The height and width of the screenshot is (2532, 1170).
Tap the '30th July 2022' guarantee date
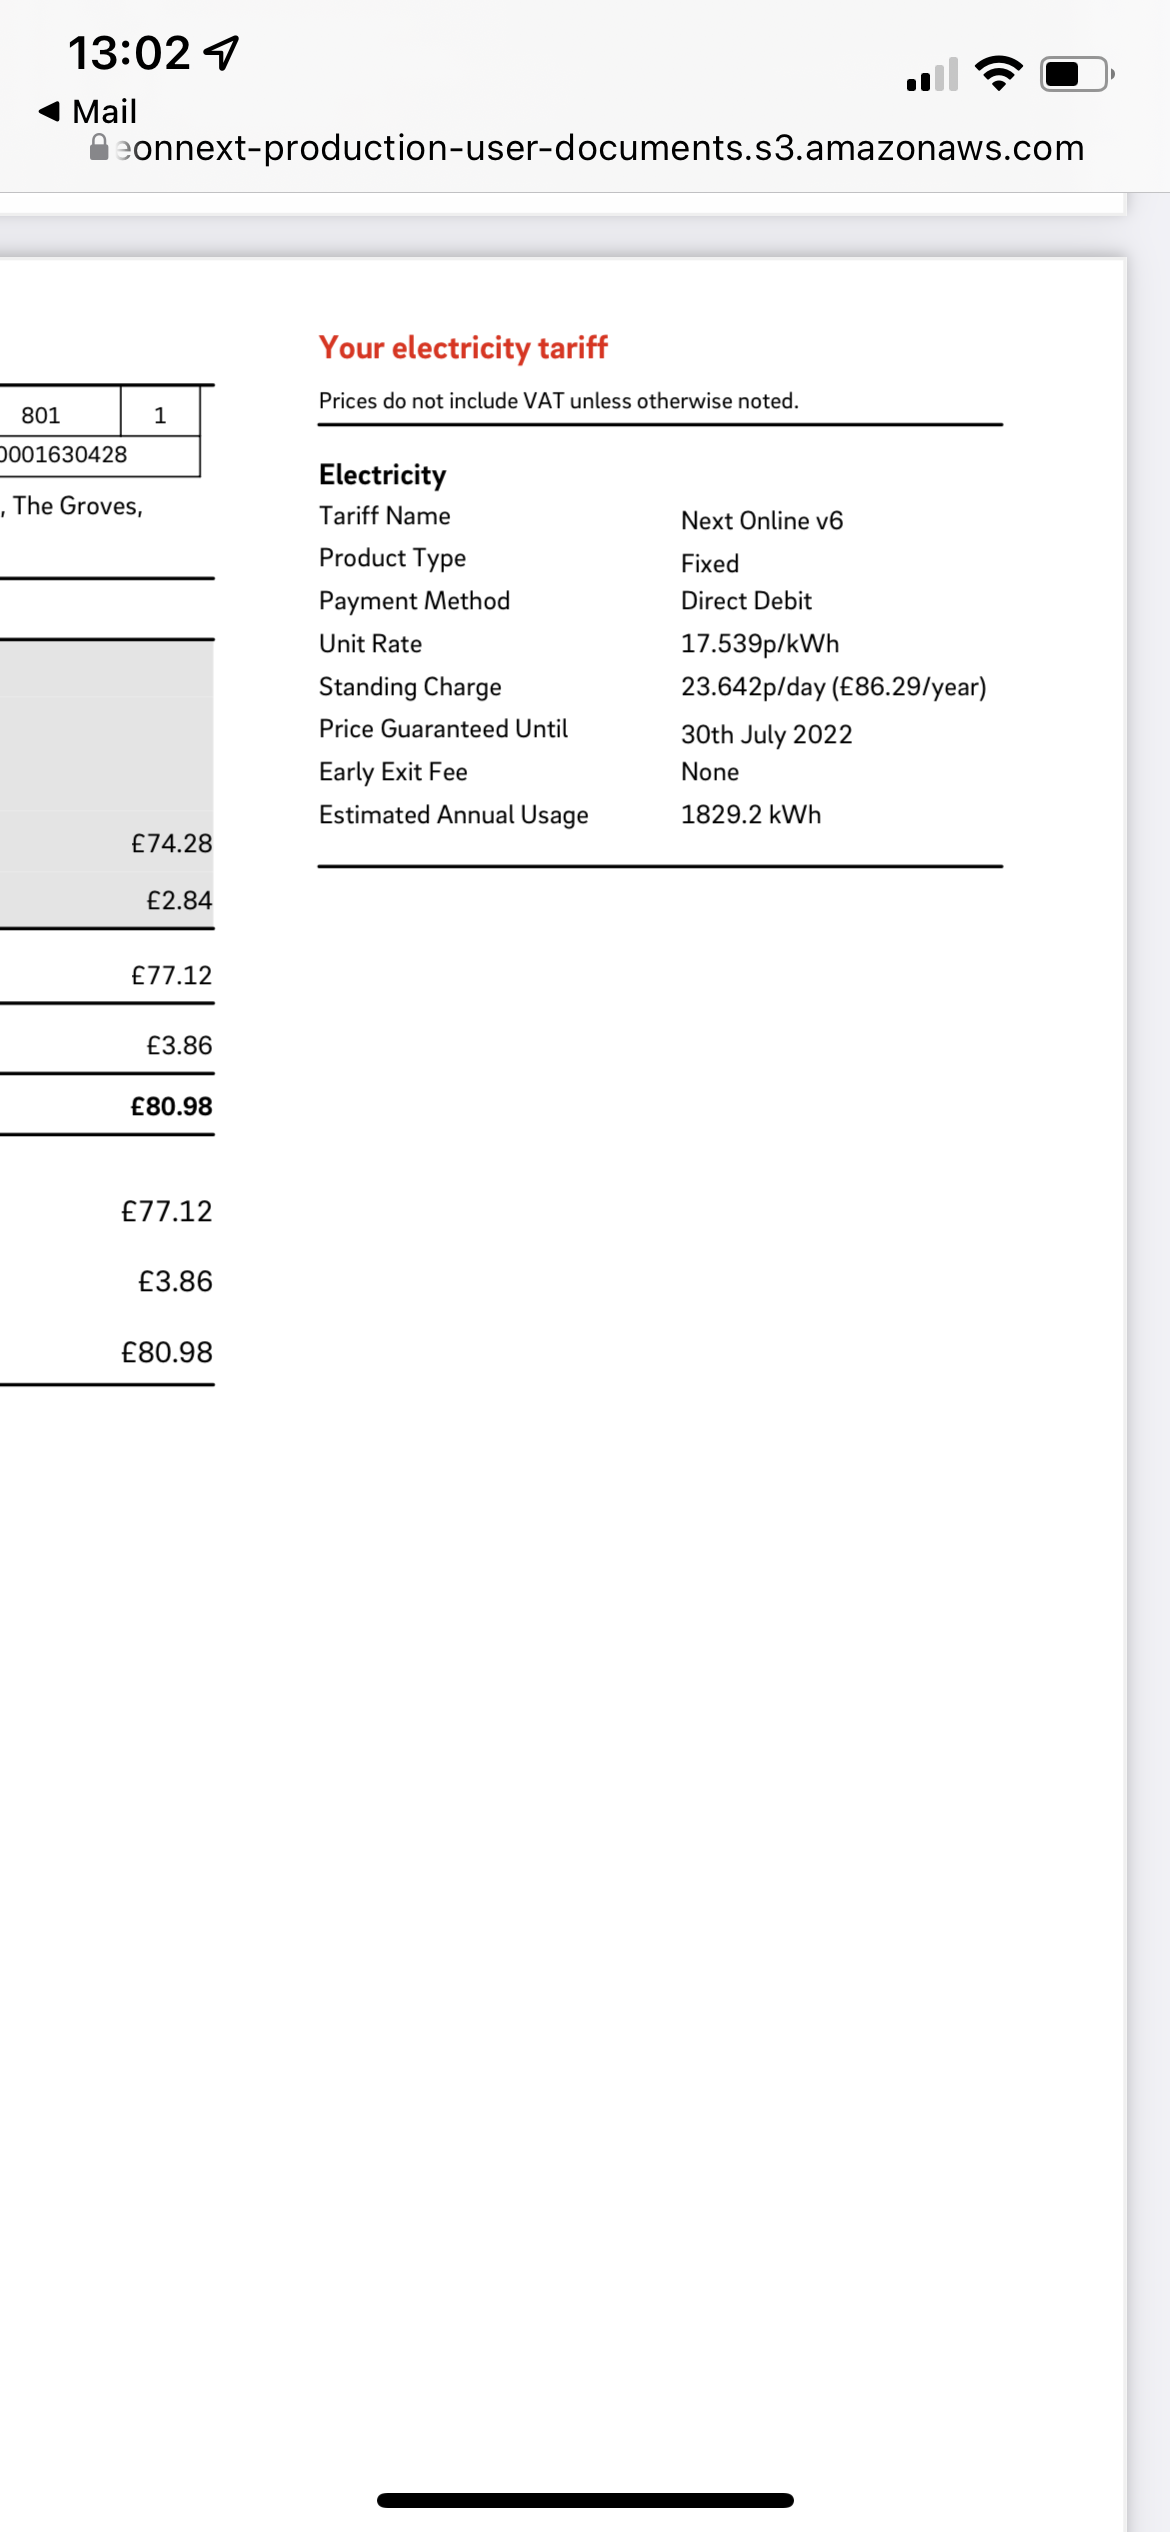[x=767, y=734]
